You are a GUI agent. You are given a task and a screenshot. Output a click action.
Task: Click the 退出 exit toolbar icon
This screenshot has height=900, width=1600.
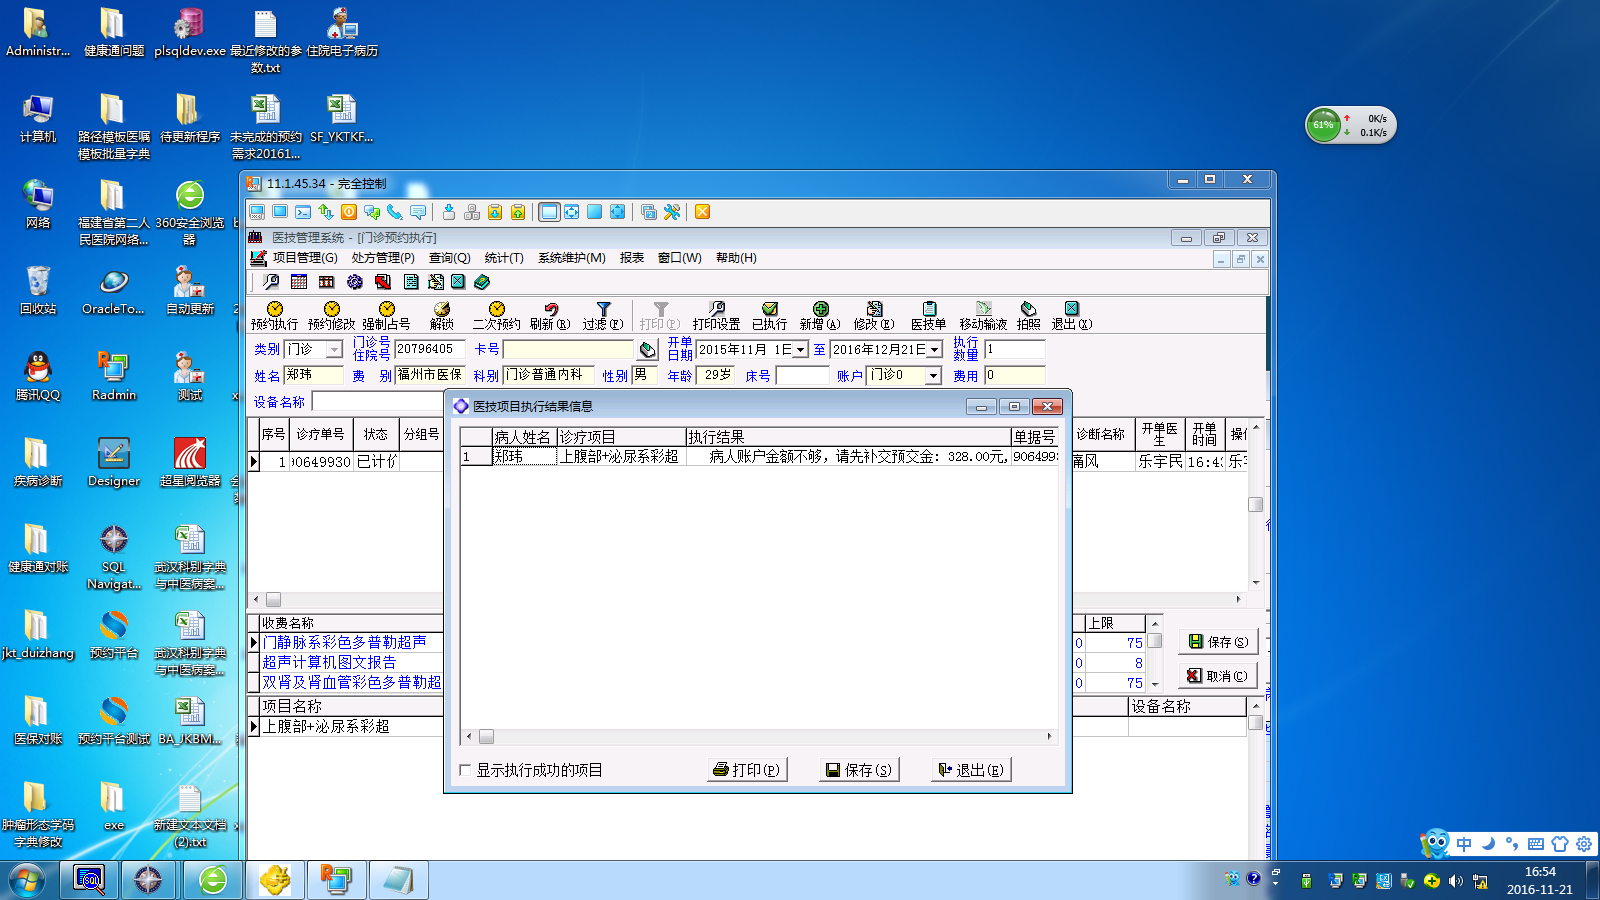pyautogui.click(x=1071, y=316)
